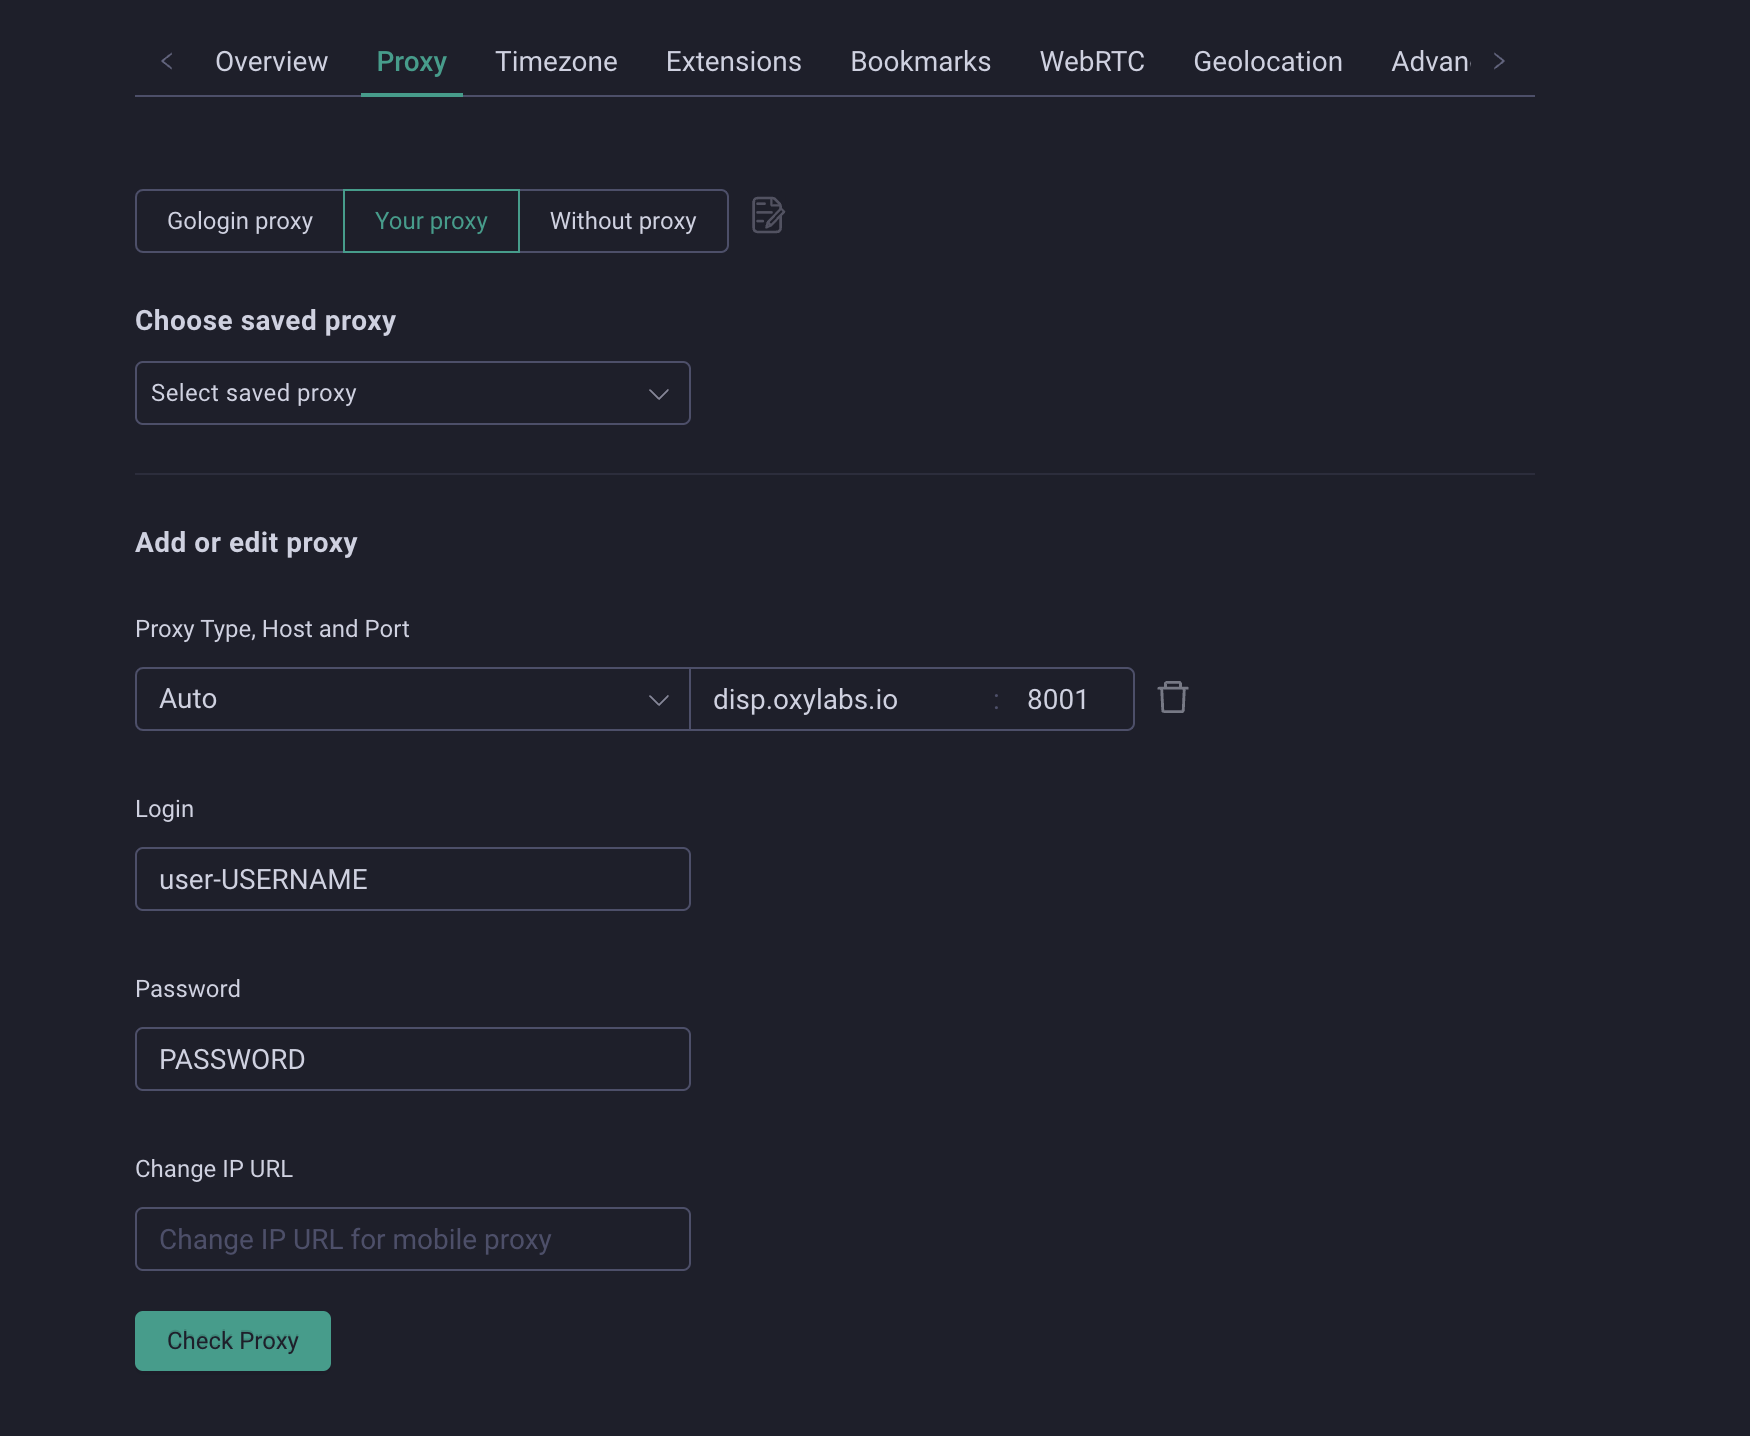The image size is (1750, 1436).
Task: Click the Change IP URL input field
Action: click(x=412, y=1239)
